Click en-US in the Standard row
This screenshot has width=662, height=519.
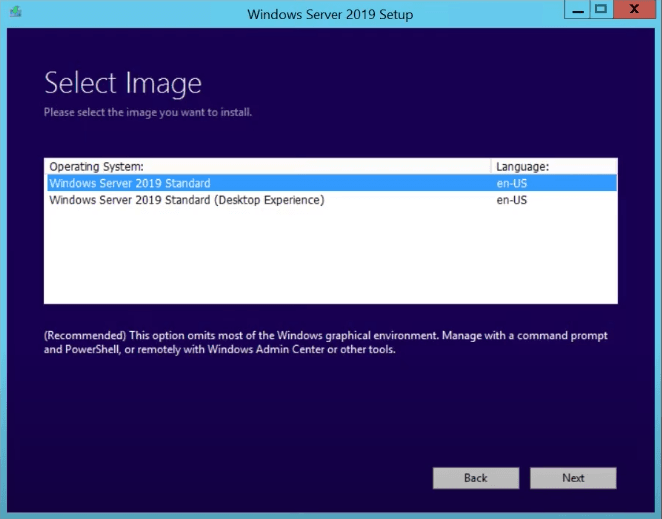pyautogui.click(x=512, y=183)
